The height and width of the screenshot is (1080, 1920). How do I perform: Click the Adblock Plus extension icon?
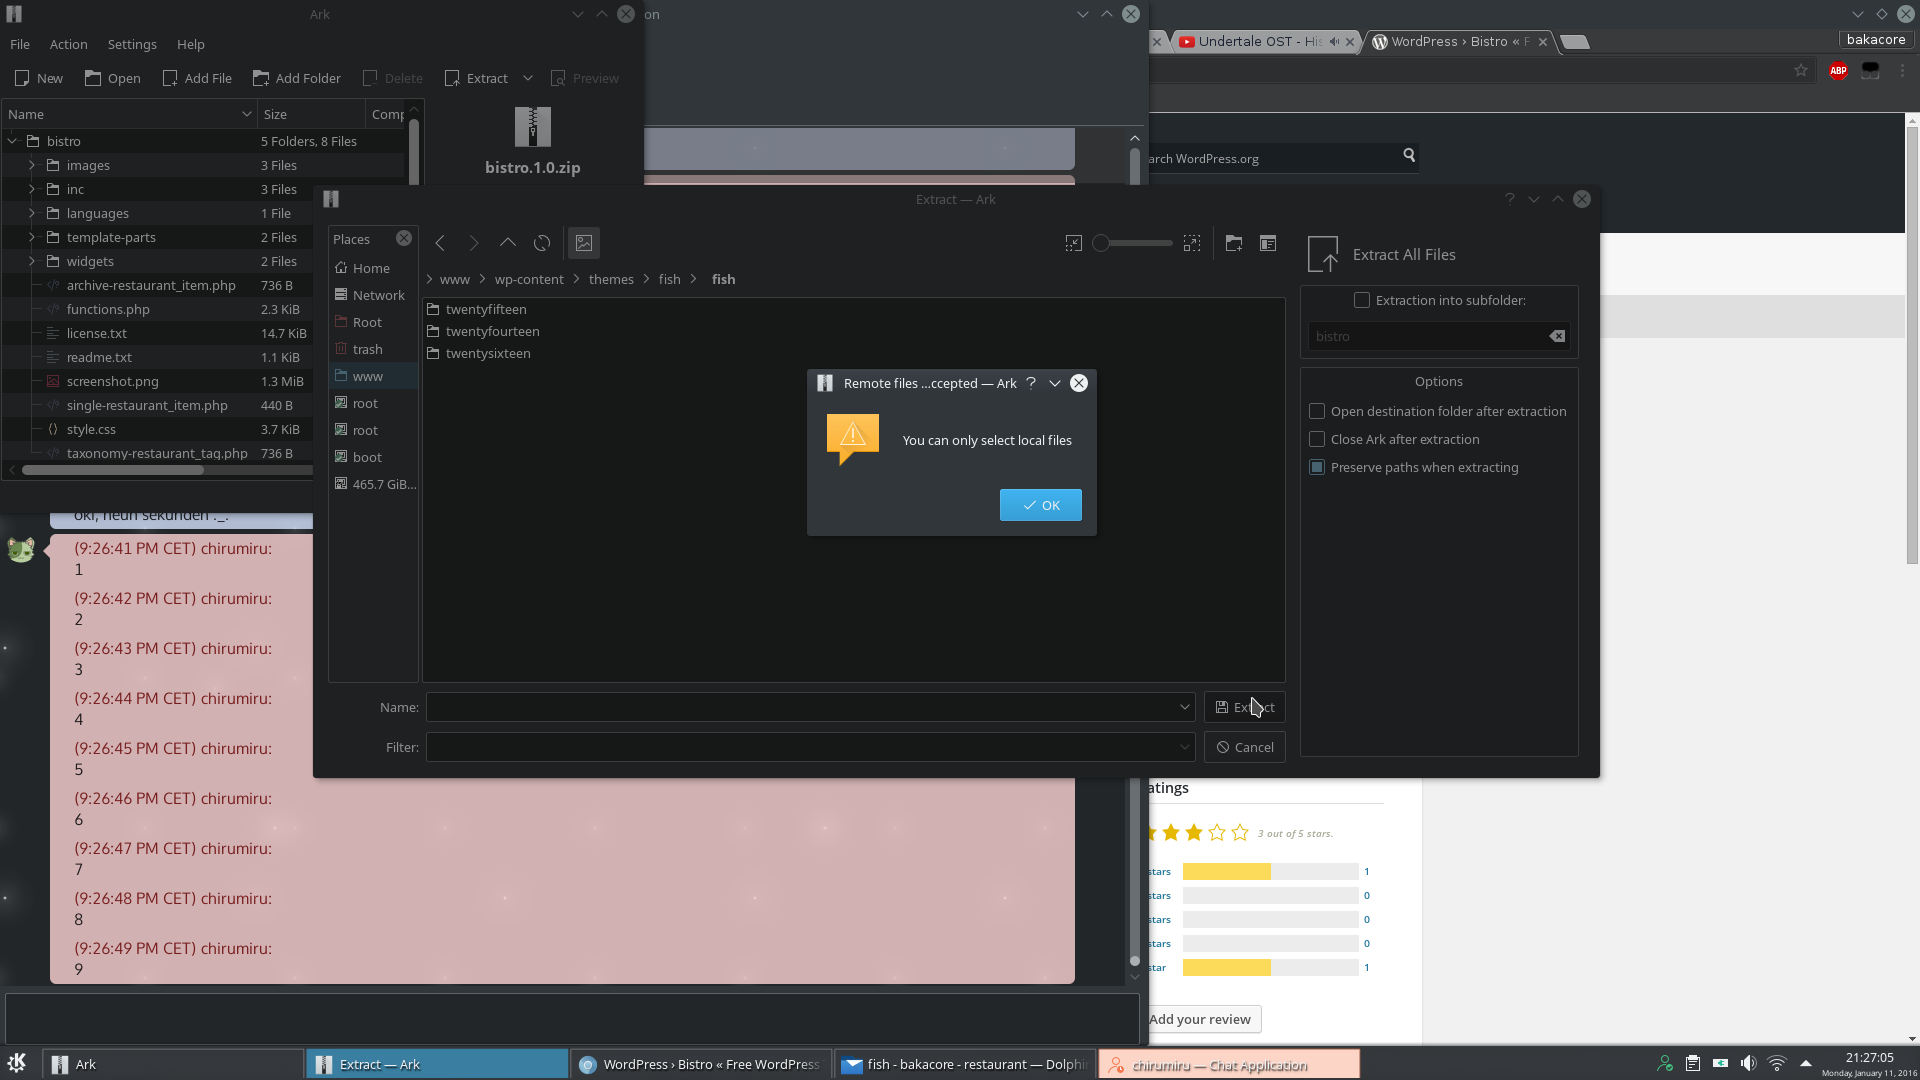pos(1837,70)
